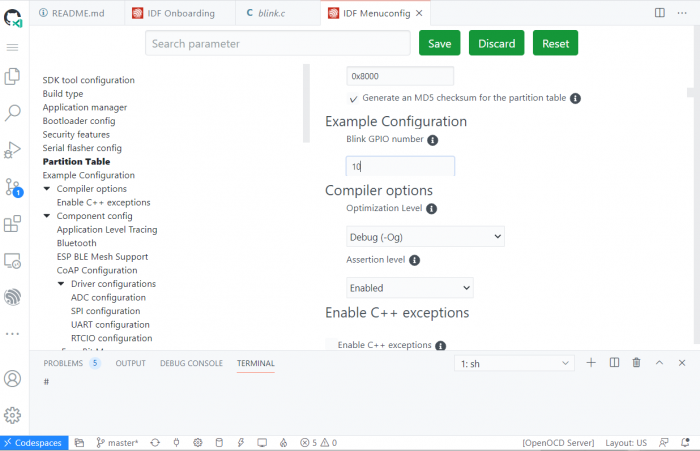Open Run and Debug view
The width and height of the screenshot is (700, 451).
(13, 150)
